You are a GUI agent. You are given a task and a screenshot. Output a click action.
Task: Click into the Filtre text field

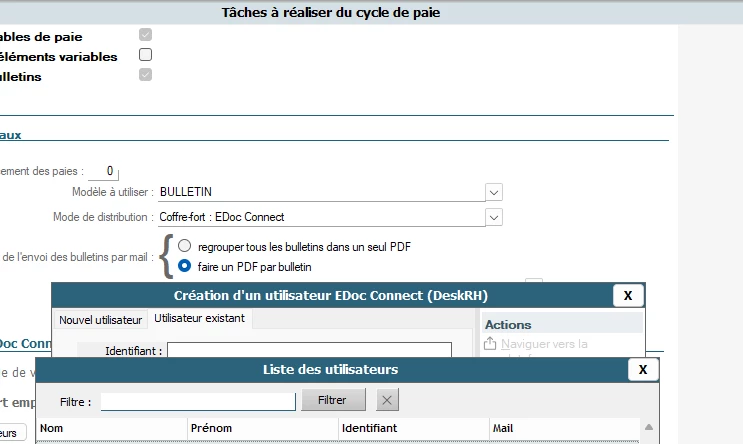pos(198,401)
